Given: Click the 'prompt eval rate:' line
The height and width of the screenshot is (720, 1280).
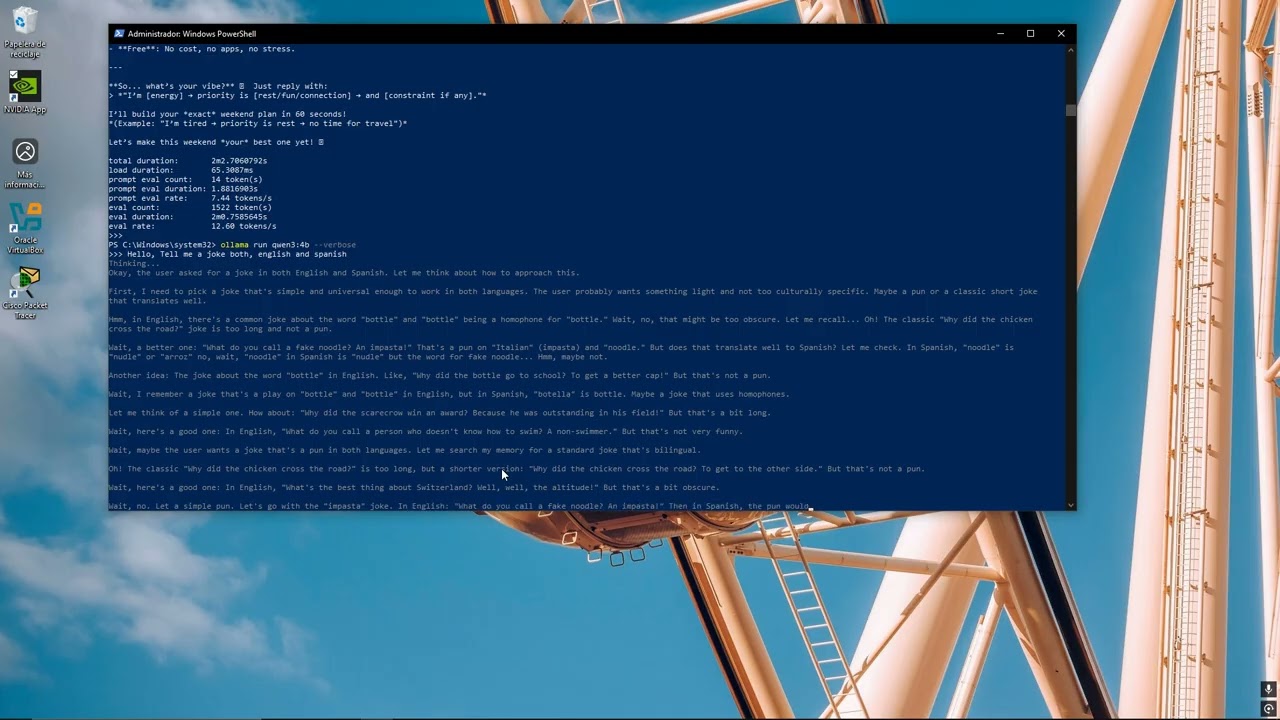Looking at the screenshot, I should [190, 198].
